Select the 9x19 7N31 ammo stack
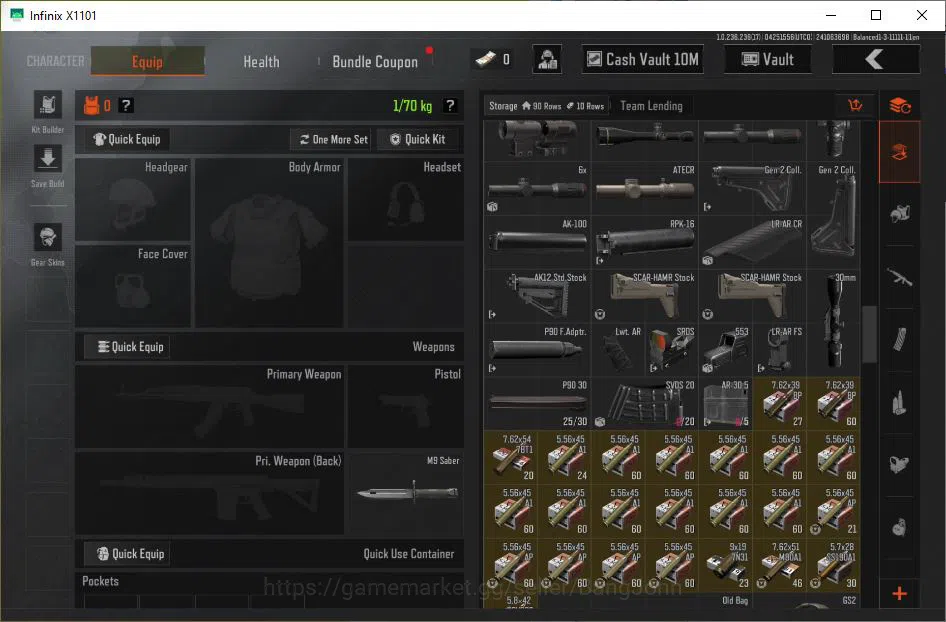 (x=726, y=565)
